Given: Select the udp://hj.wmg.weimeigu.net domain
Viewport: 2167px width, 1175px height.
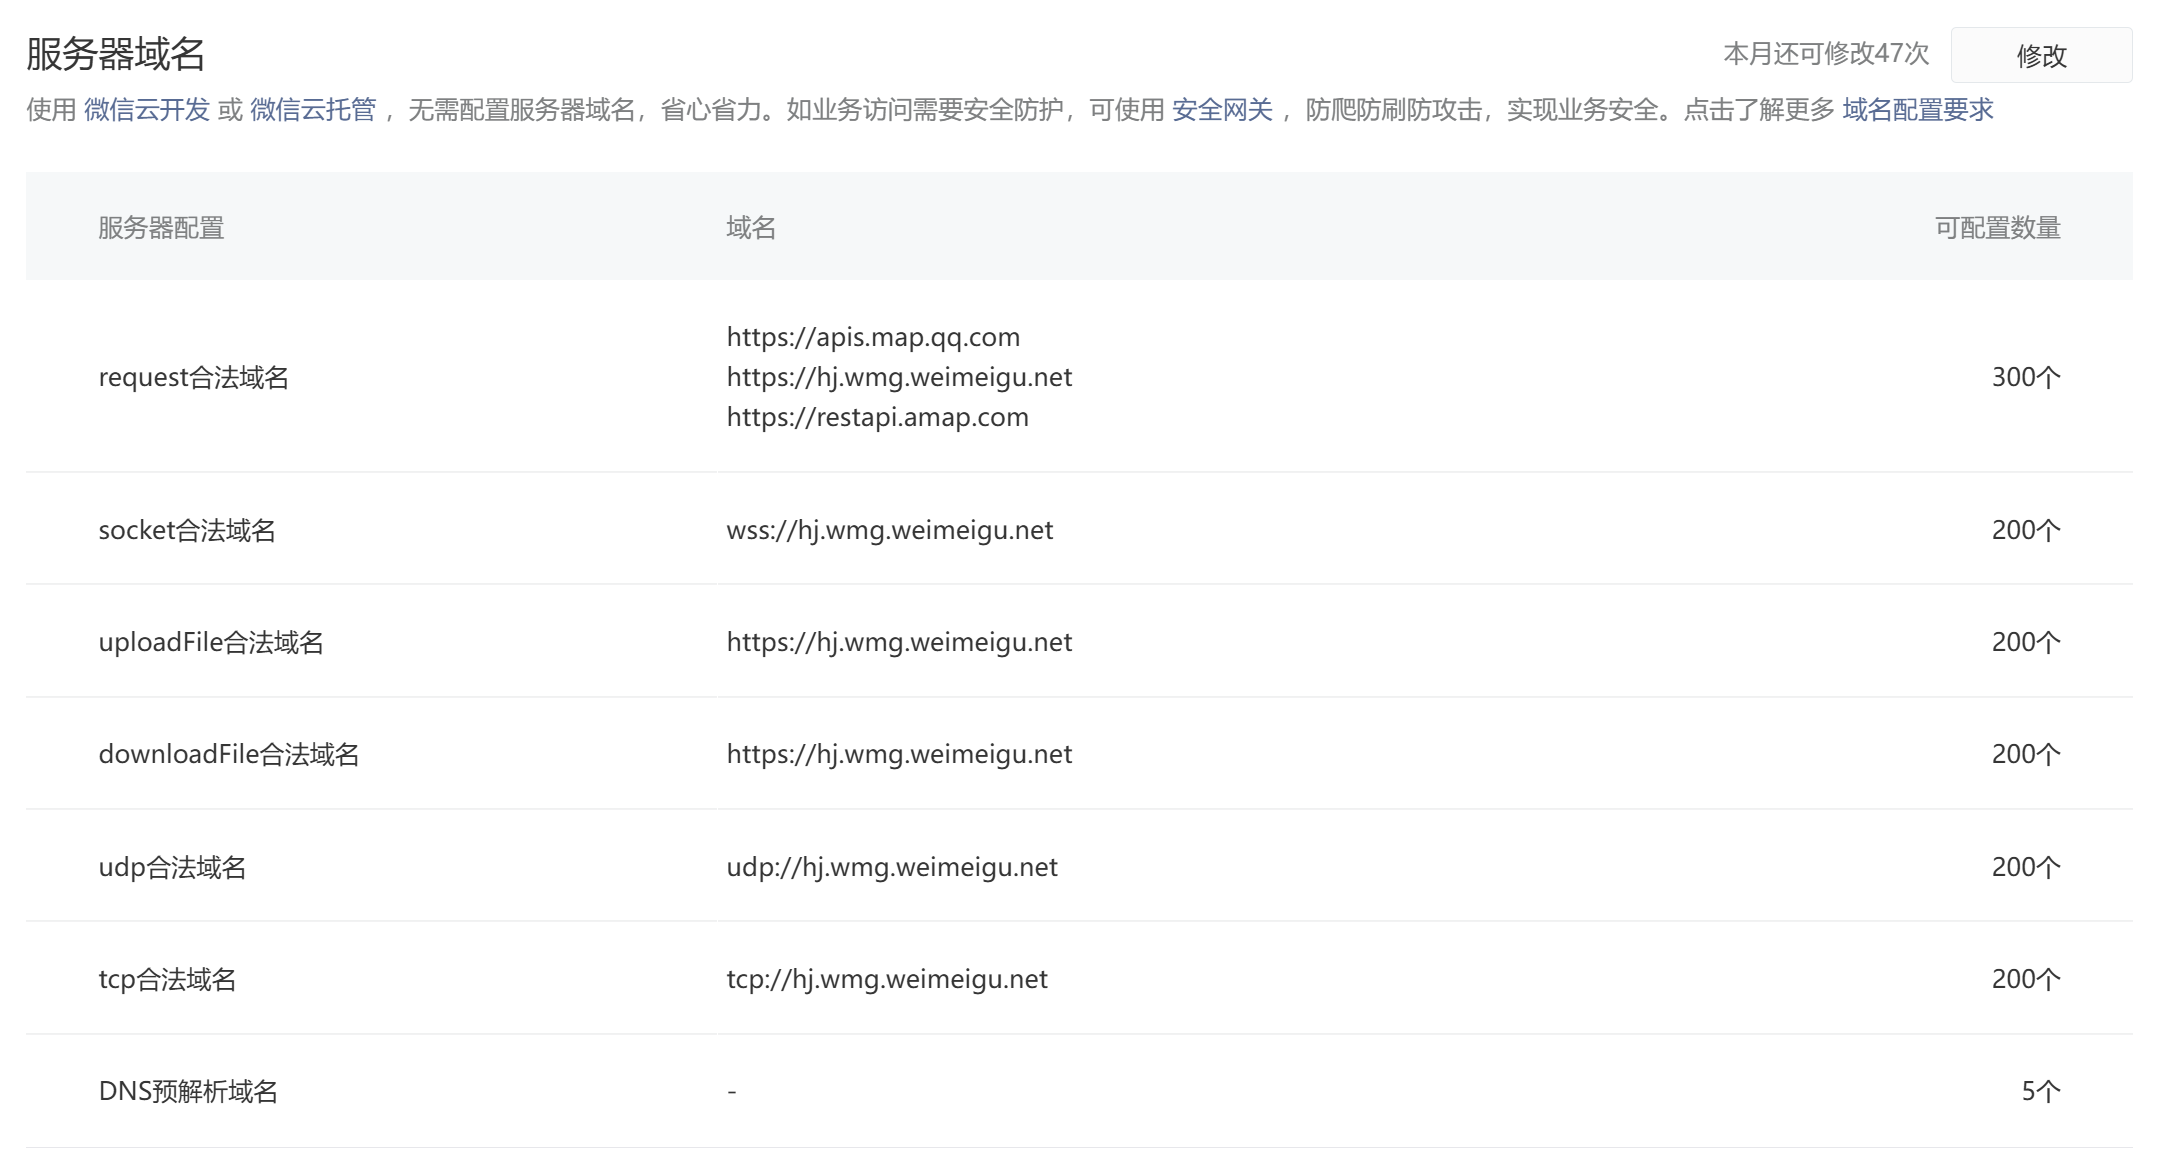Looking at the screenshot, I should coord(891,867).
